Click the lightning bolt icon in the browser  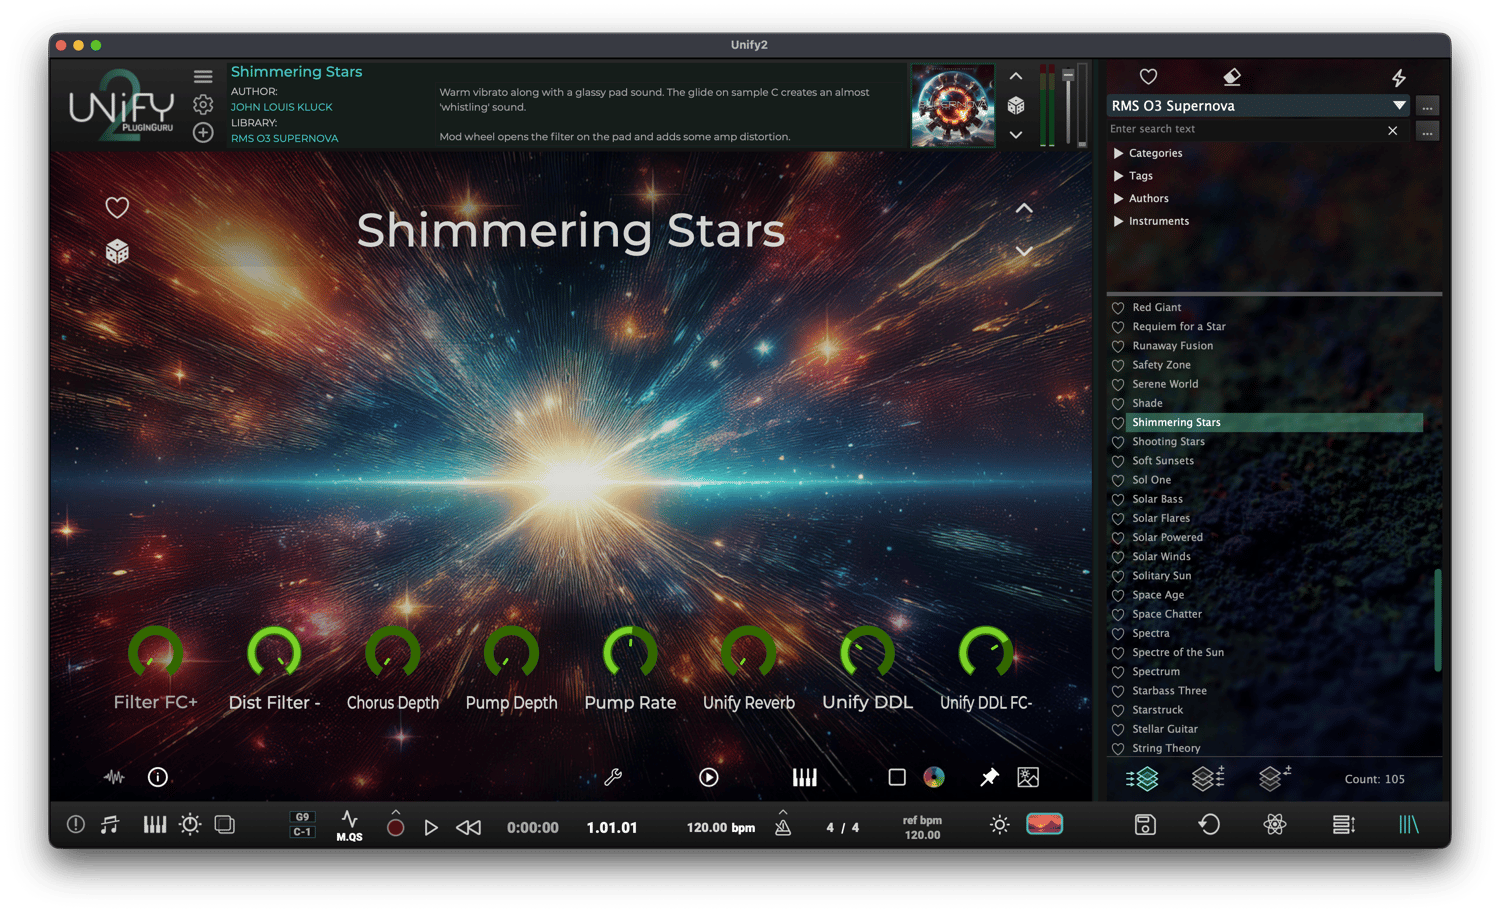1399,77
